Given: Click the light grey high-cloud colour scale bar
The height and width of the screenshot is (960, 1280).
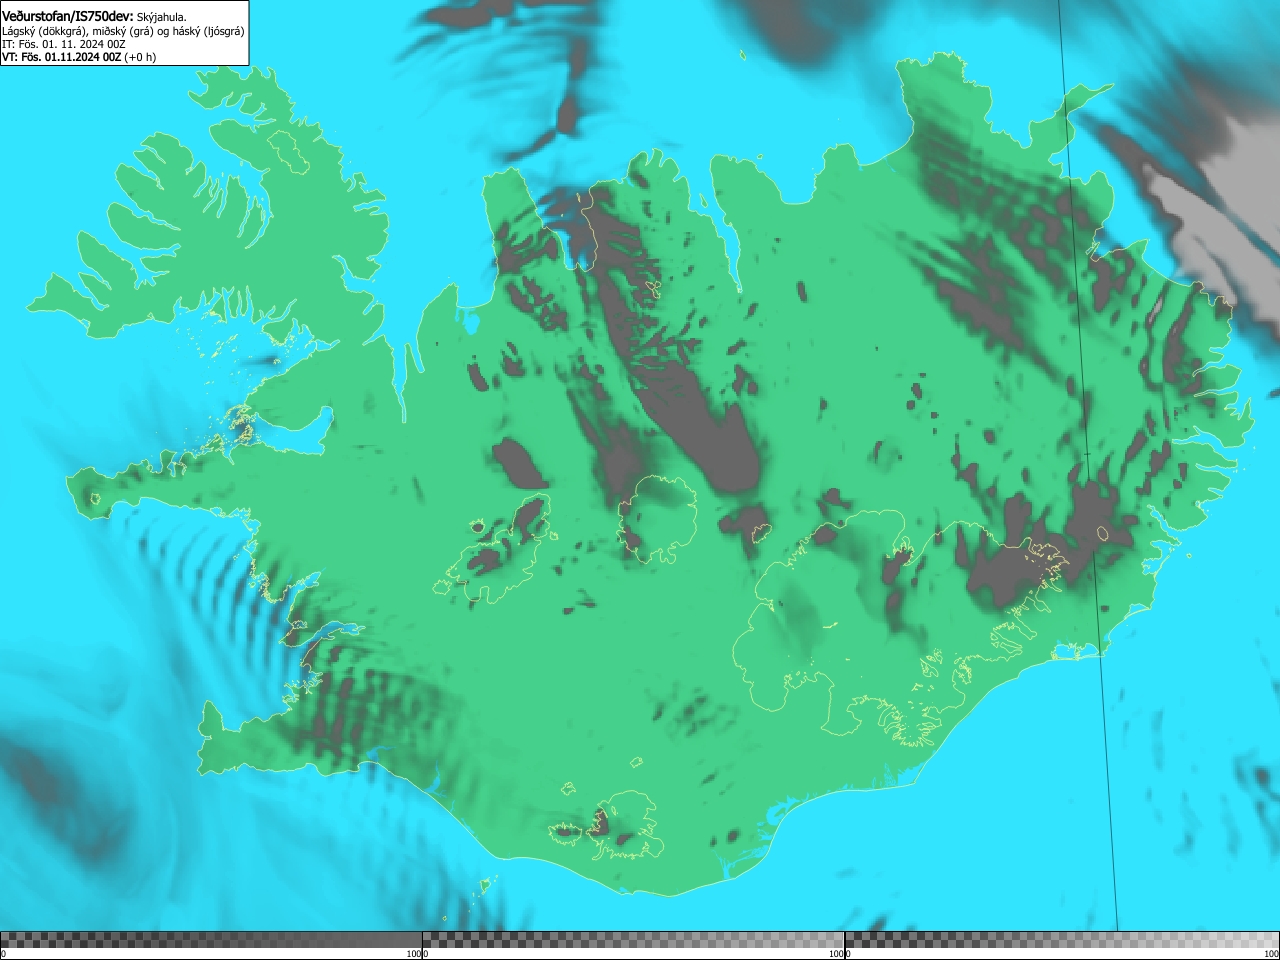Looking at the screenshot, I should click(x=1062, y=940).
